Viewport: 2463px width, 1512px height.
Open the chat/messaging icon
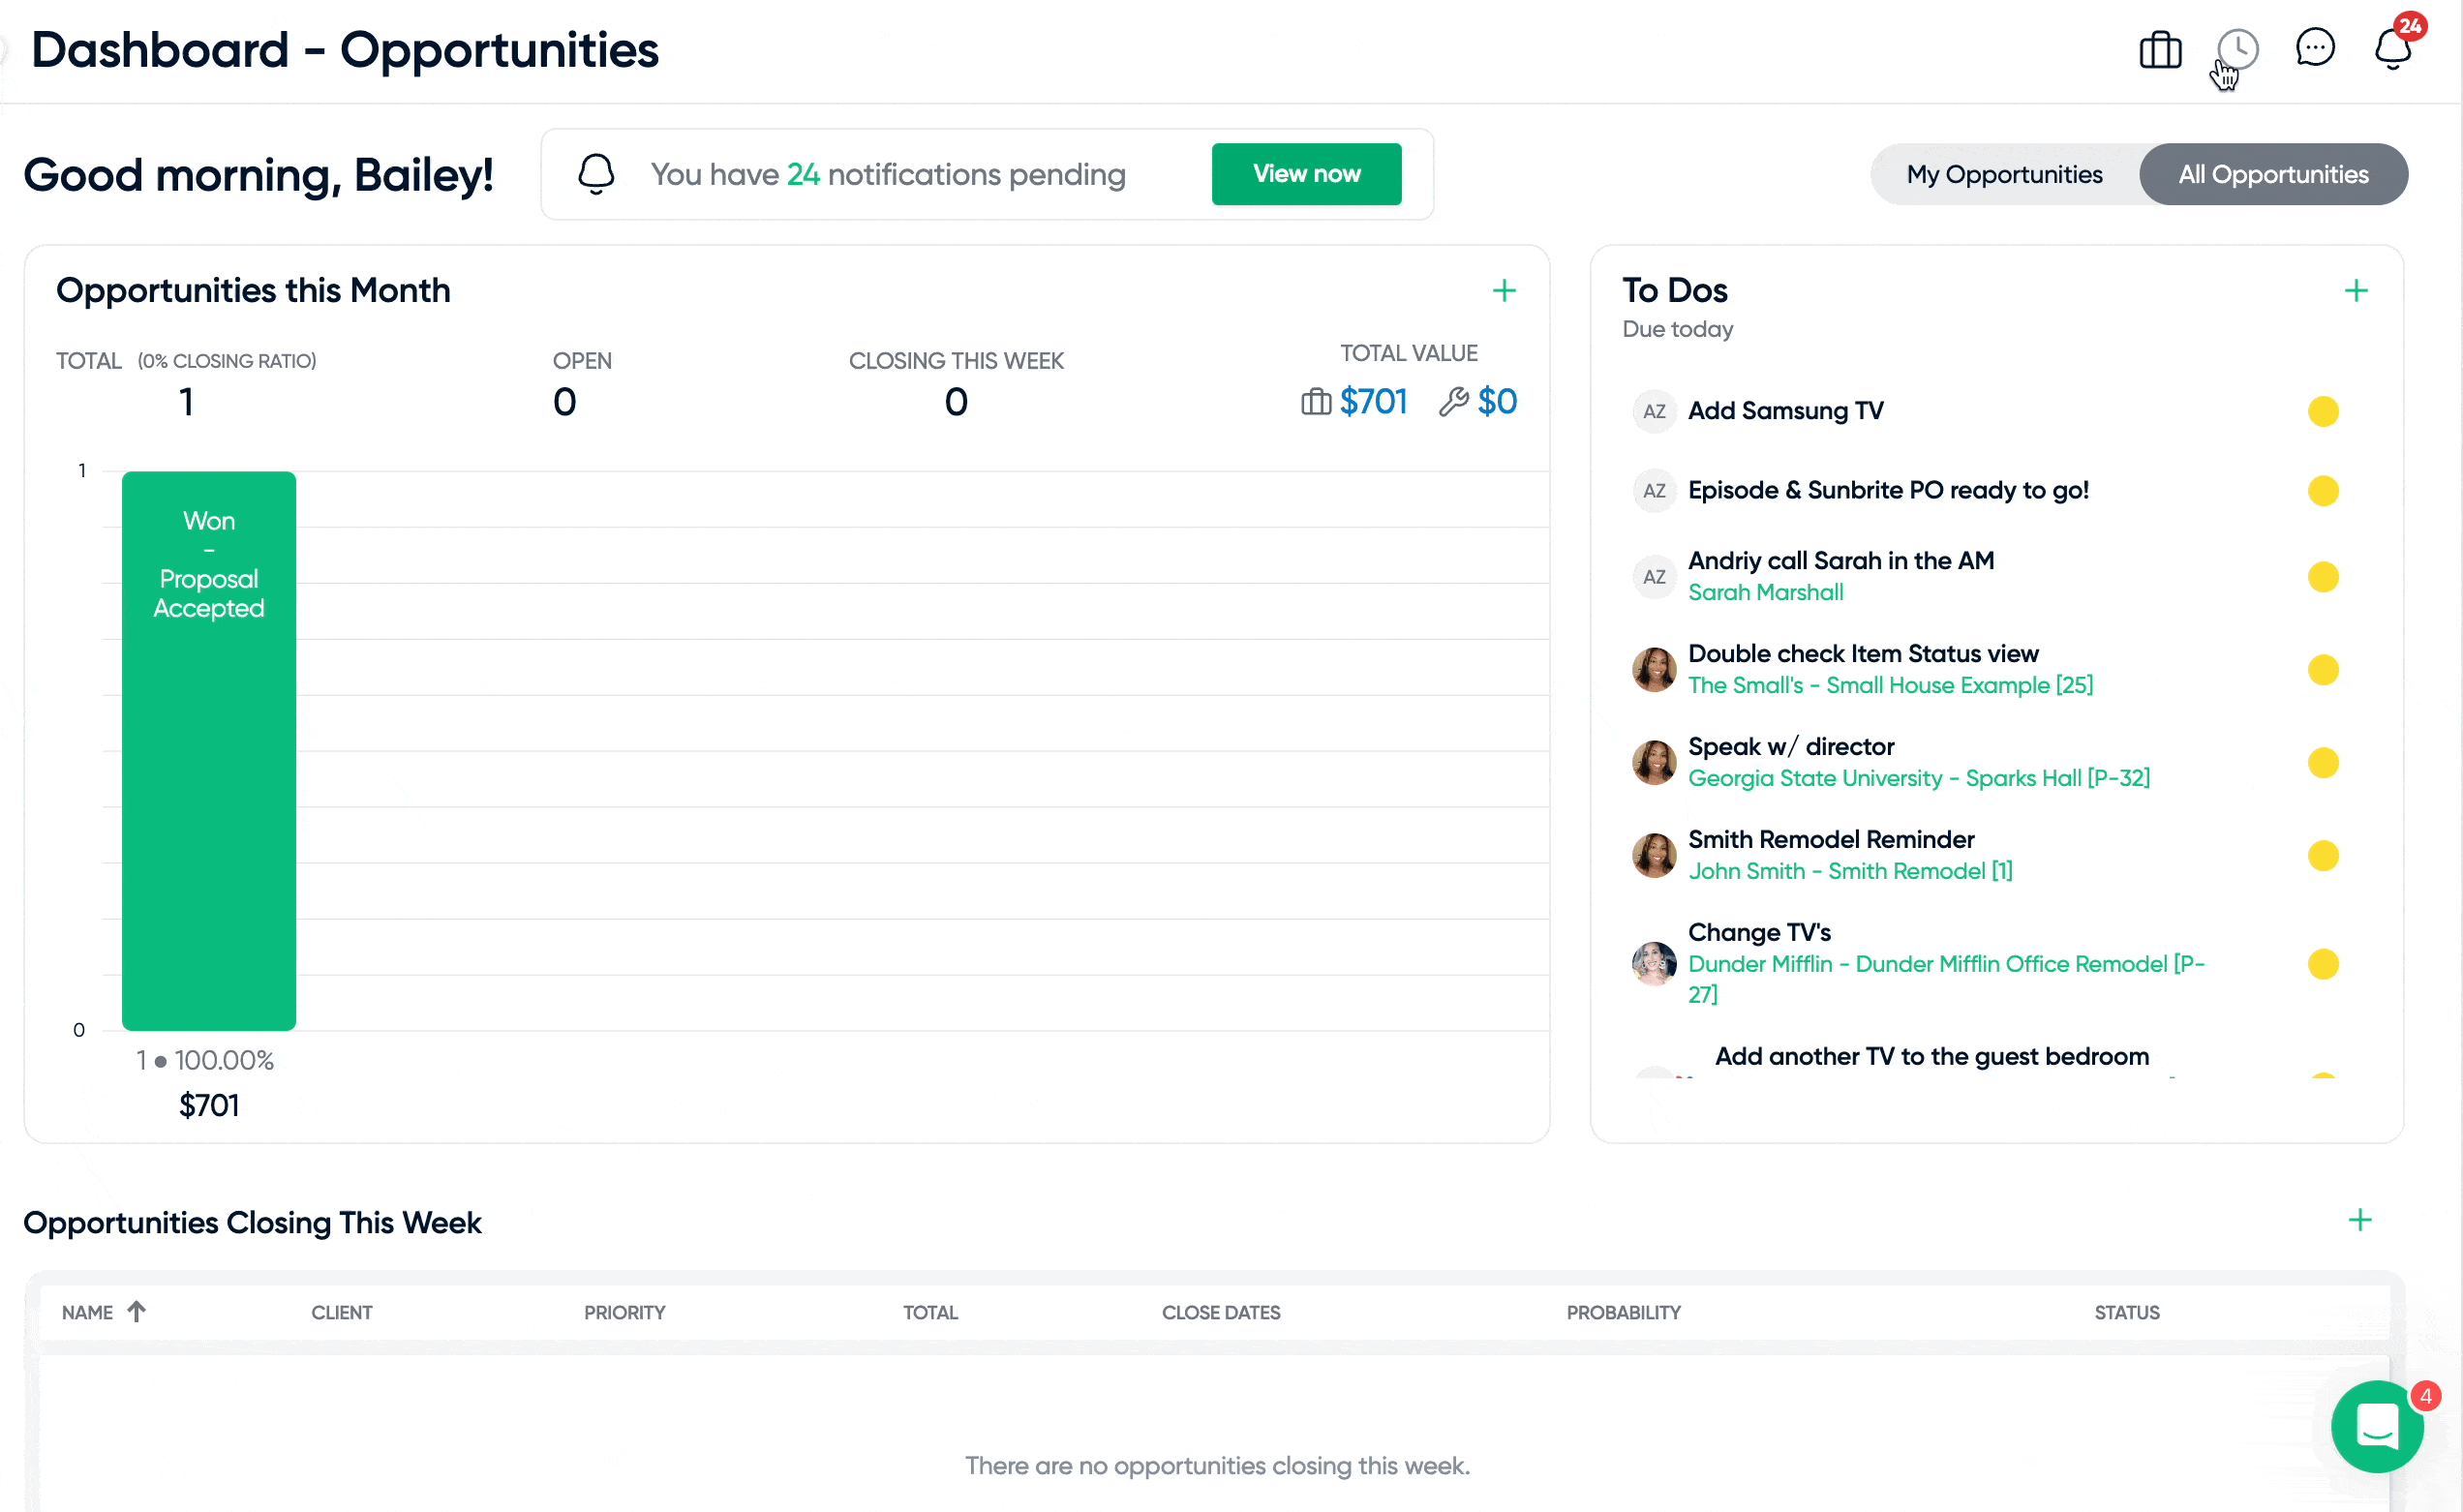[2315, 49]
